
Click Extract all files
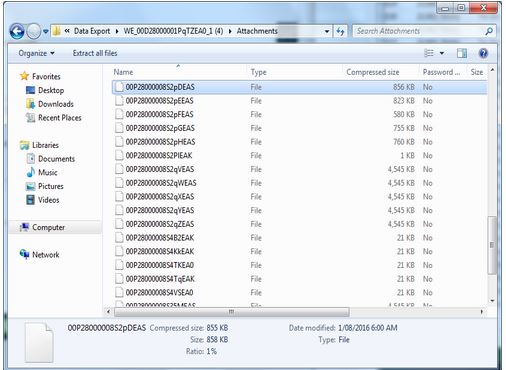pos(95,53)
